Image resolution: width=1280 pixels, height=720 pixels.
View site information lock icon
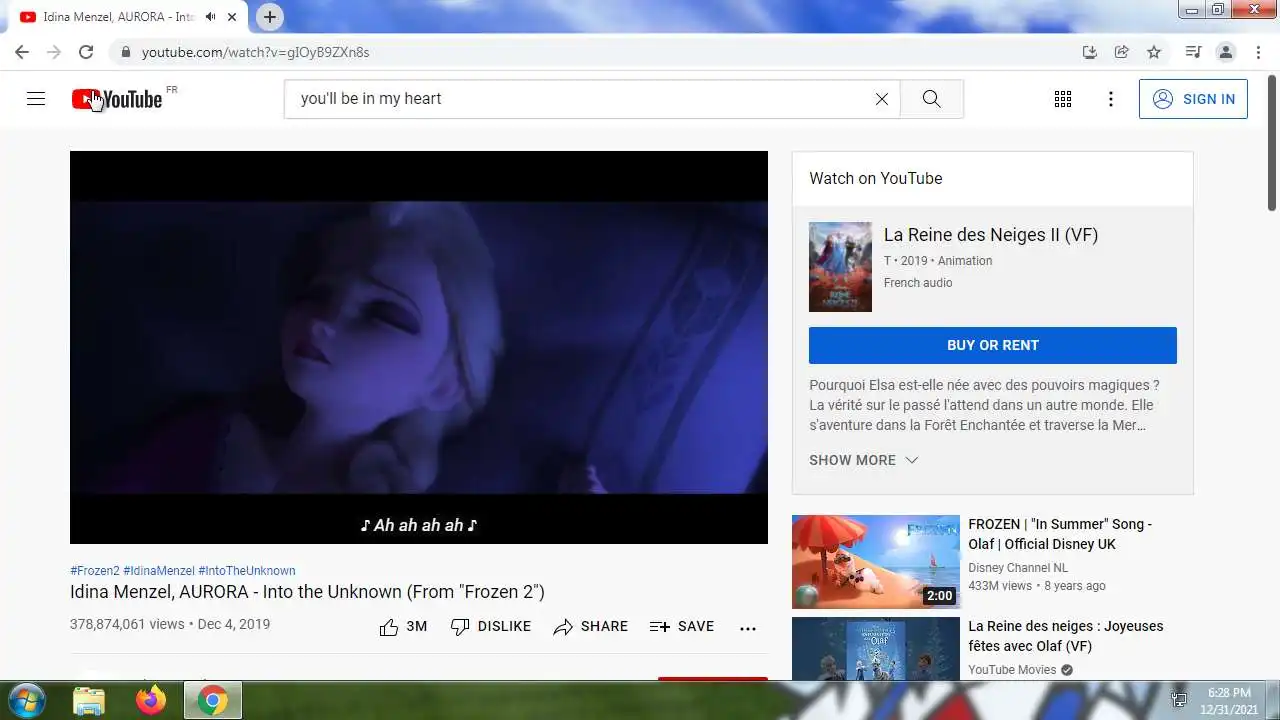tap(125, 52)
